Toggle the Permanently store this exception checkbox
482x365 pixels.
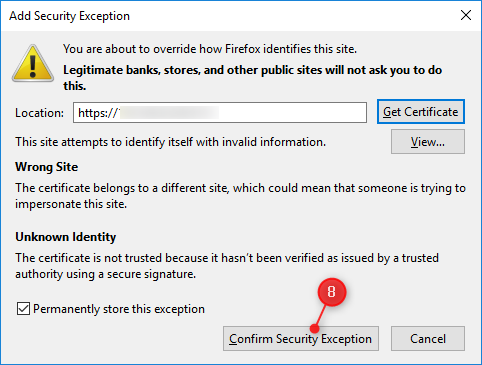(23, 309)
